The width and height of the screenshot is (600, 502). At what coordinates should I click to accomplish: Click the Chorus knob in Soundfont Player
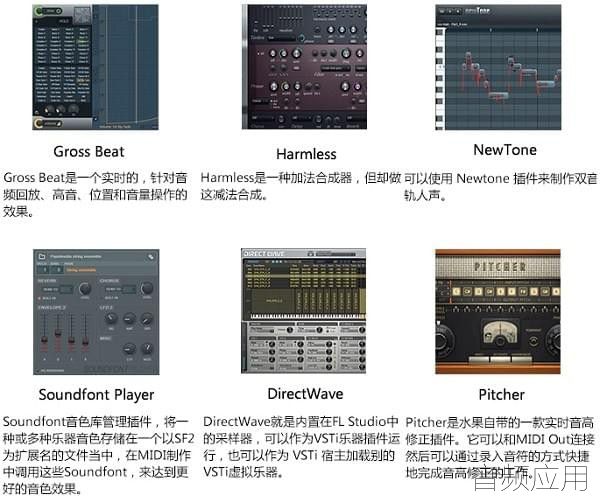(147, 288)
